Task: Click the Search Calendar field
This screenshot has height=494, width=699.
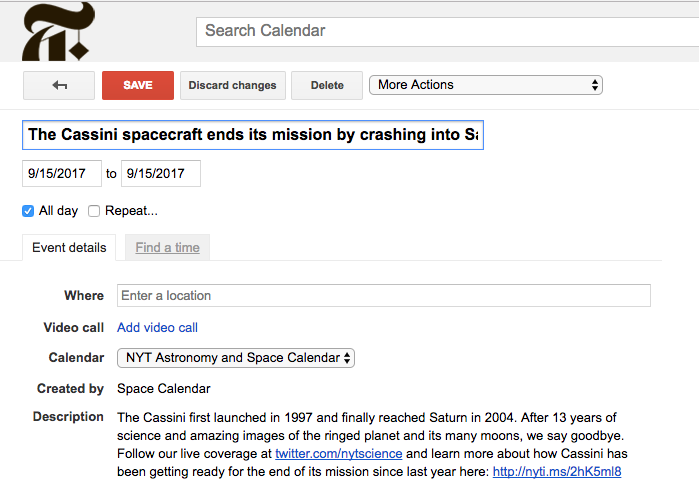Action: [x=447, y=31]
